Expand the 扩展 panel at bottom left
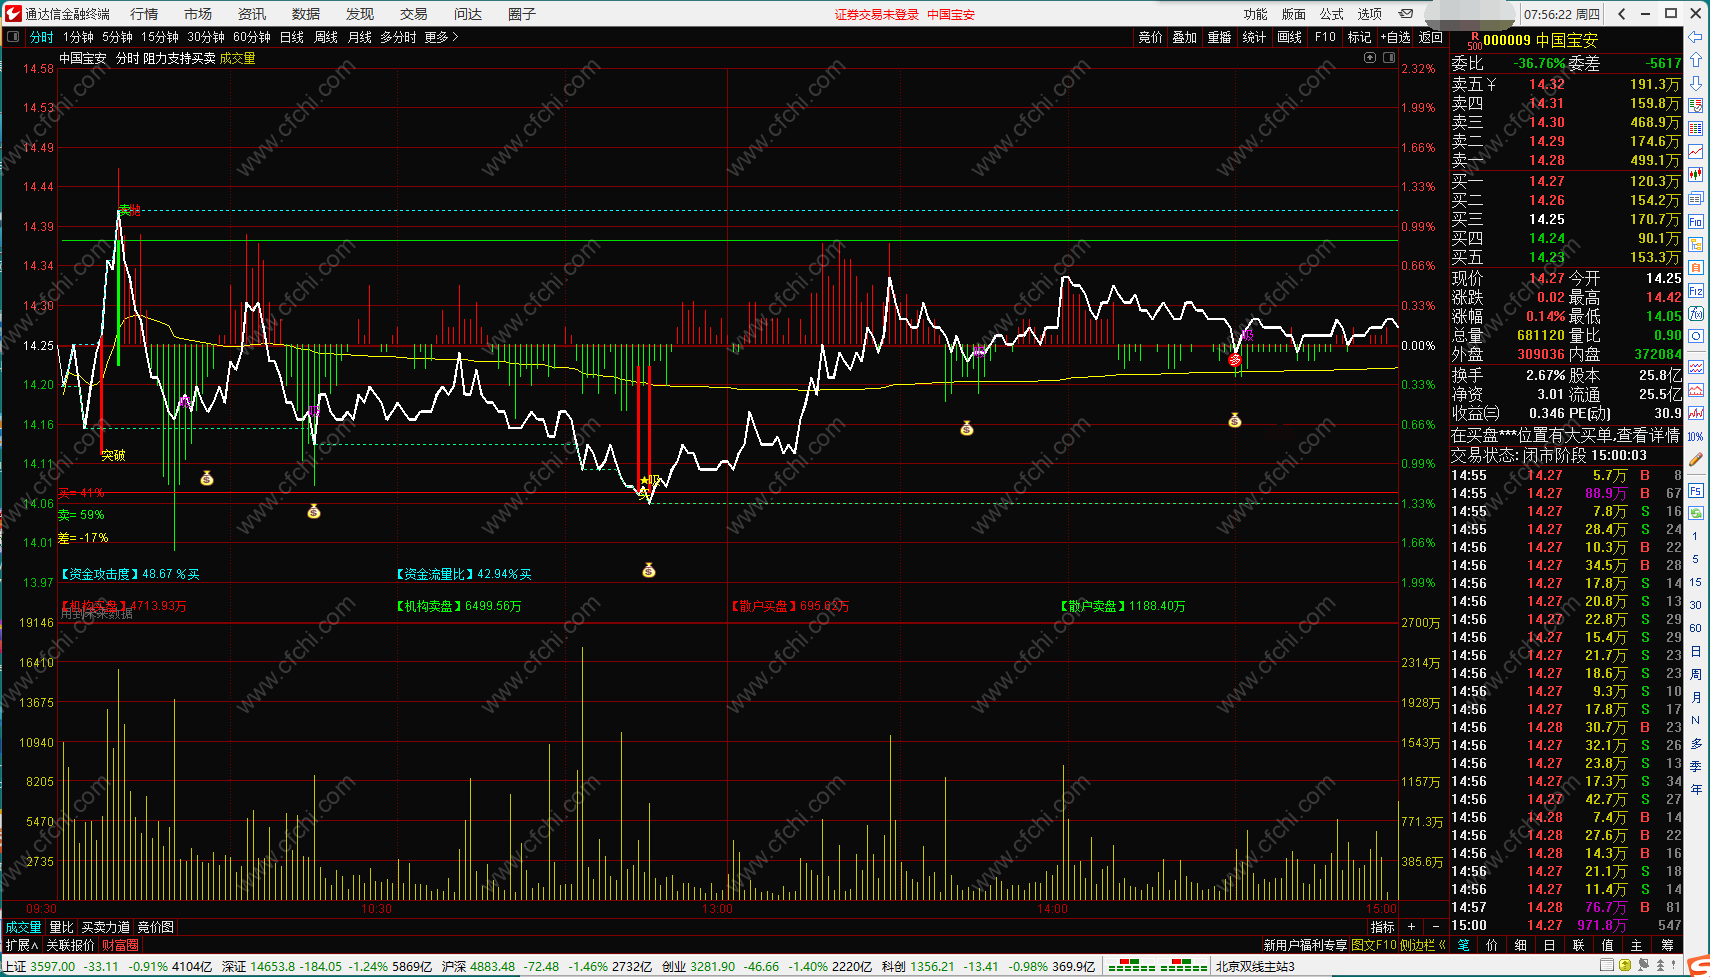The image size is (1710, 977). (x=22, y=945)
